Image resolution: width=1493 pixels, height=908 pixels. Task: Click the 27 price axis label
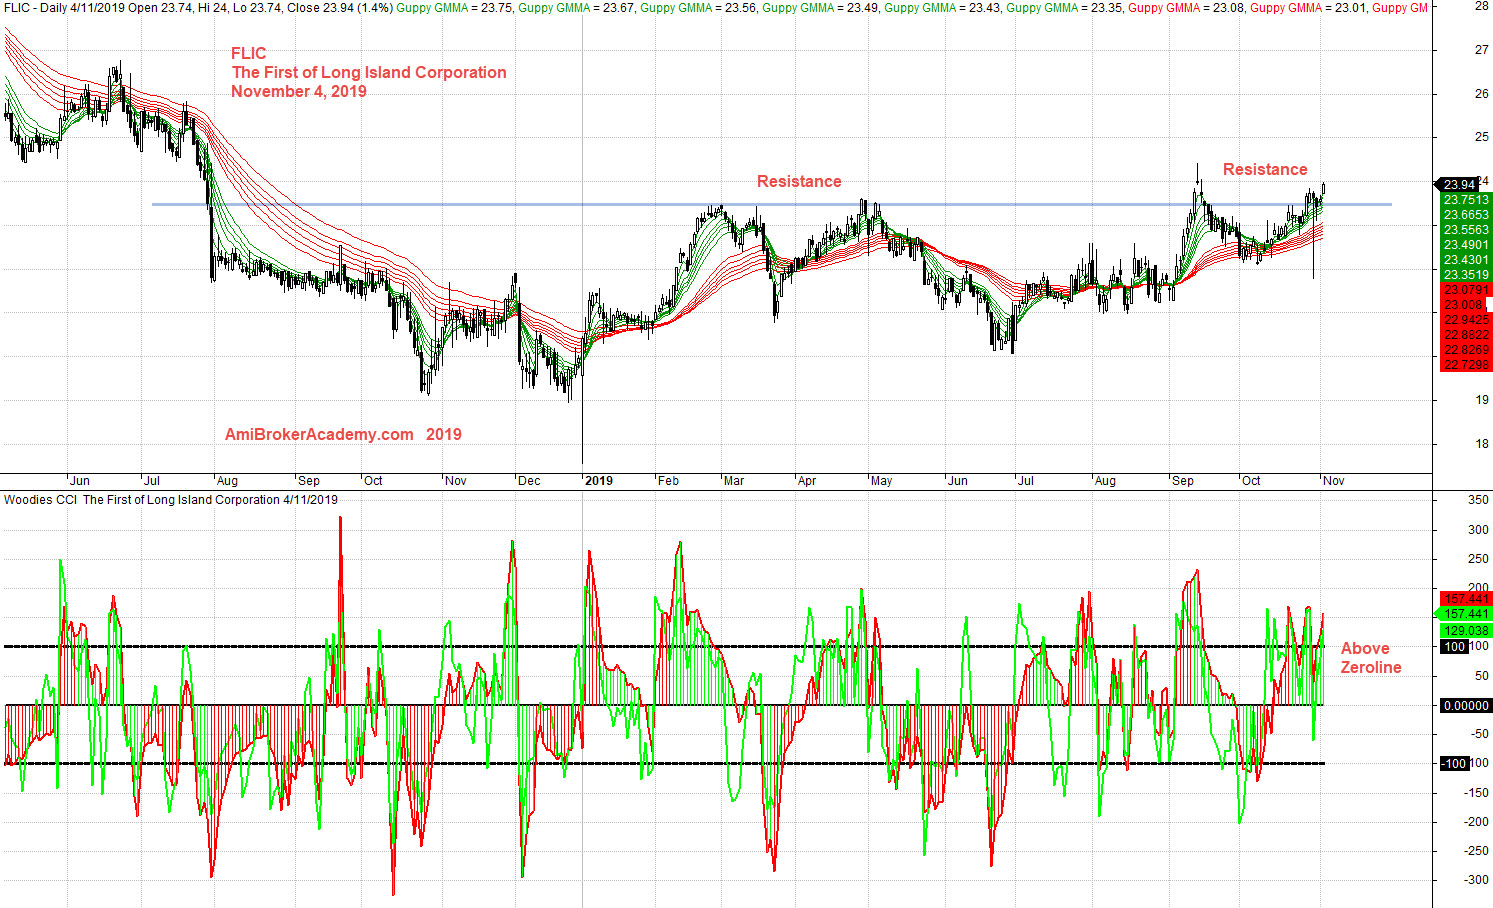pos(1481,50)
